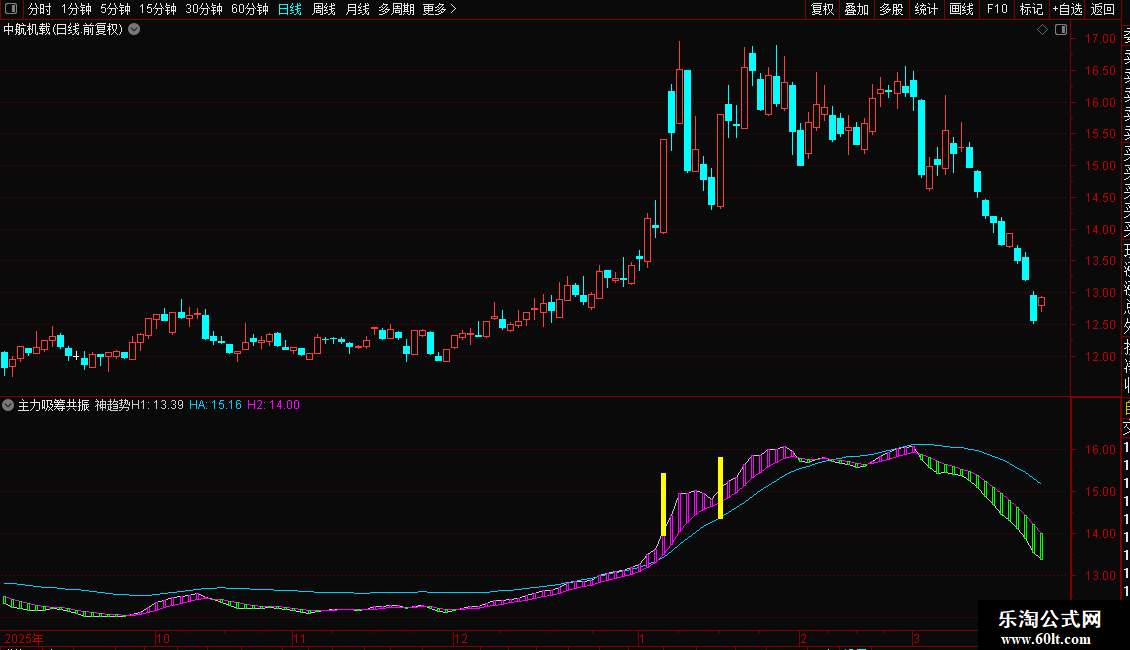Image resolution: width=1130 pixels, height=650 pixels.
Task: Click the 17.00 price axis label
Action: coord(1100,39)
